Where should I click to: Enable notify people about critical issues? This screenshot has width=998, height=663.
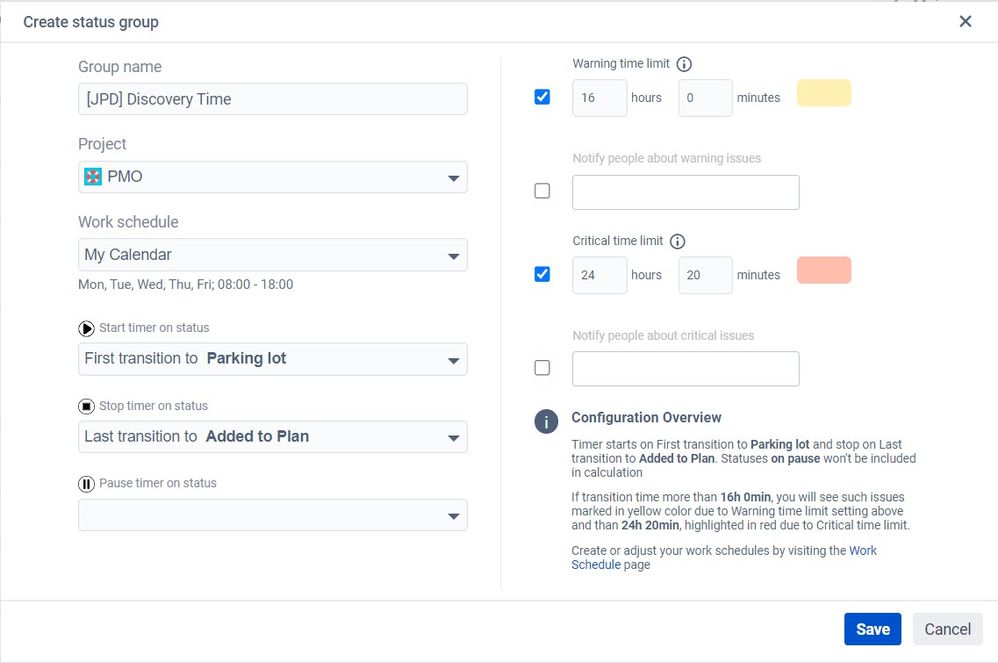(x=542, y=368)
